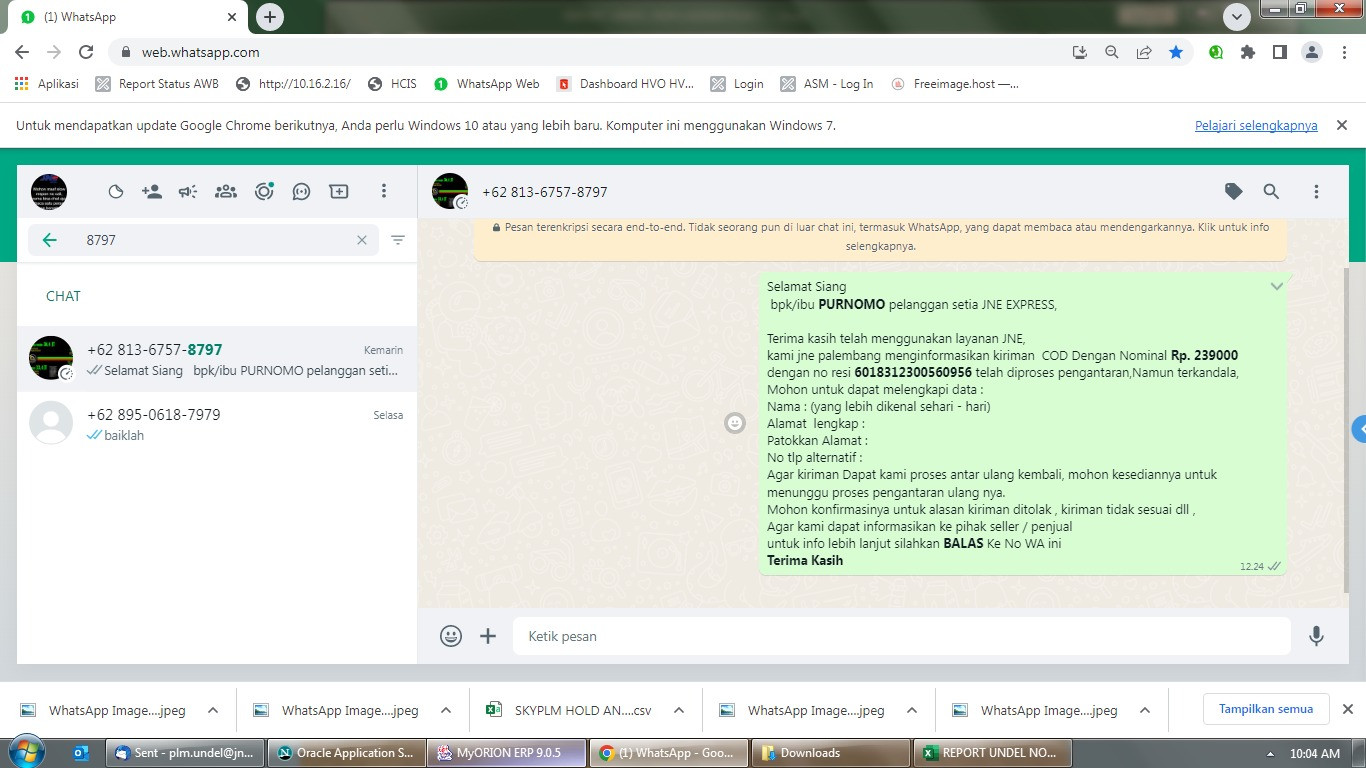React to message with emoji smiley button
1366x768 pixels.
click(x=735, y=423)
